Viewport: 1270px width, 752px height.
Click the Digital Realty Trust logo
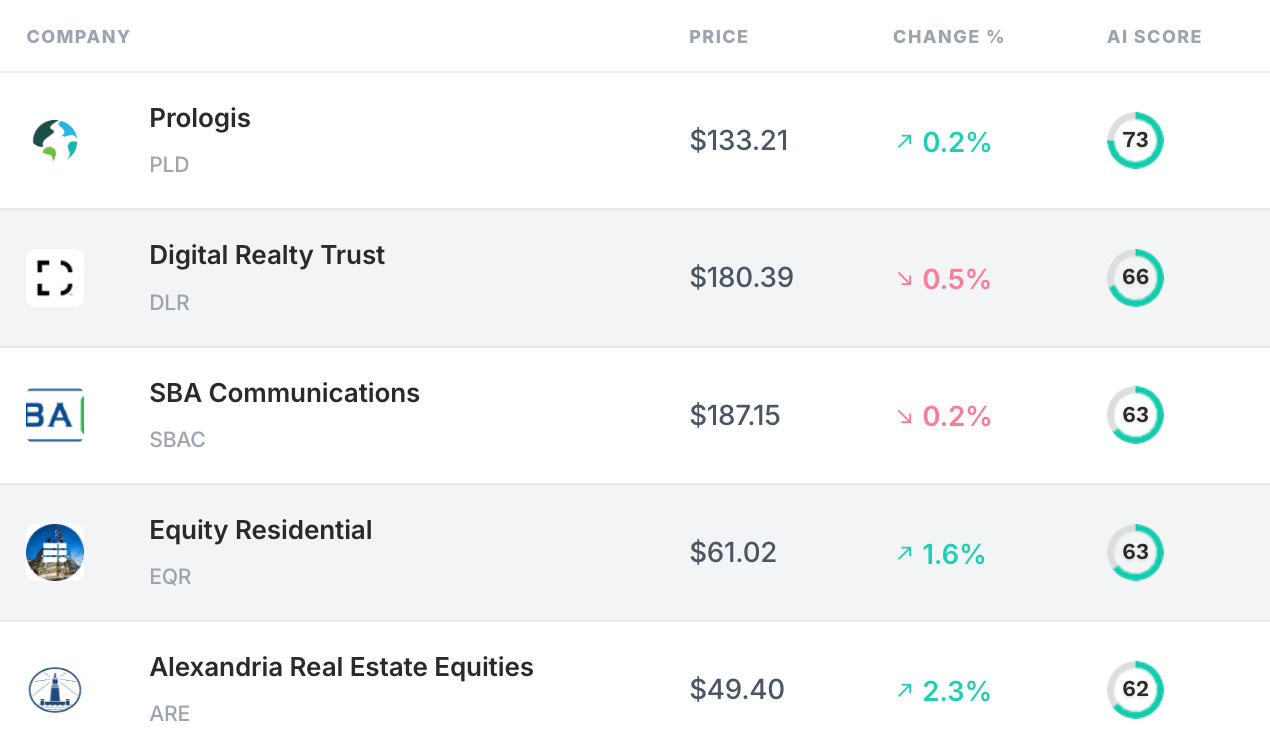tap(55, 278)
